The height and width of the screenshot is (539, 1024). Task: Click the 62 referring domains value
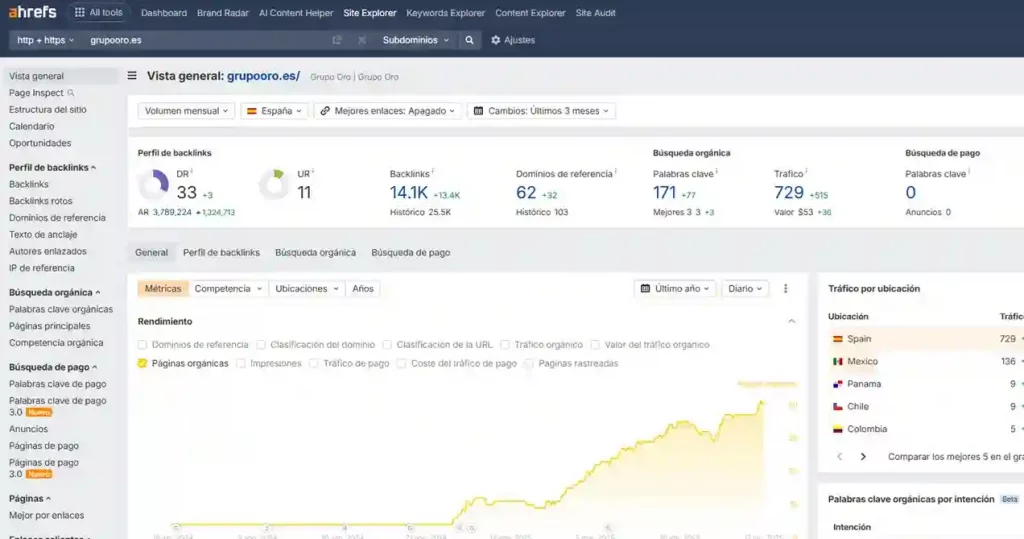(526, 193)
